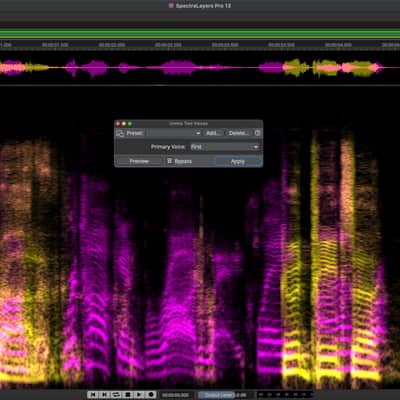400x400 pixels.
Task: Click the timeline ruler above waveform
Action: 200,45
